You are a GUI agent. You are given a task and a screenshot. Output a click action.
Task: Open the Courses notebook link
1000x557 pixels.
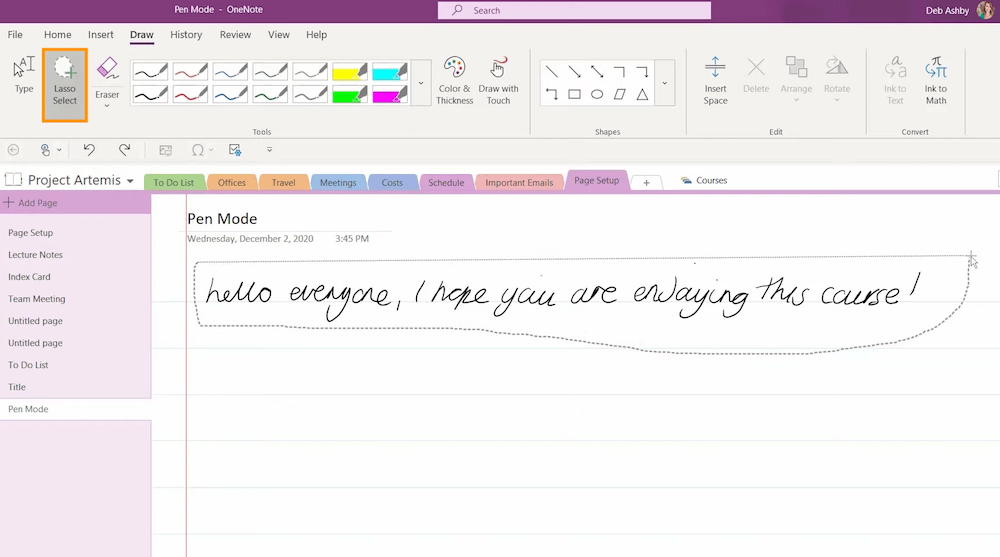(704, 181)
